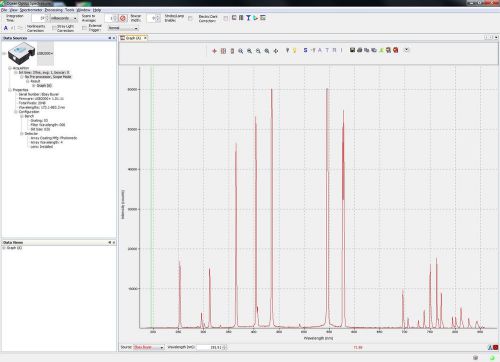Click the Slit Size row under Bench

40,129
